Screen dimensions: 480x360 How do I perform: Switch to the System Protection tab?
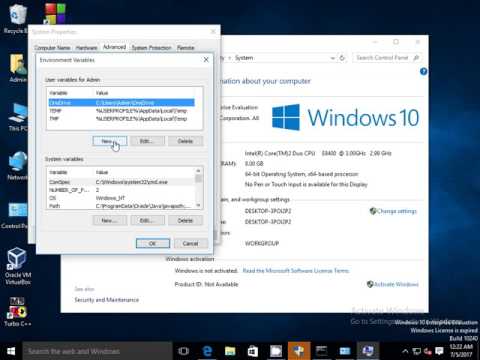[151, 48]
